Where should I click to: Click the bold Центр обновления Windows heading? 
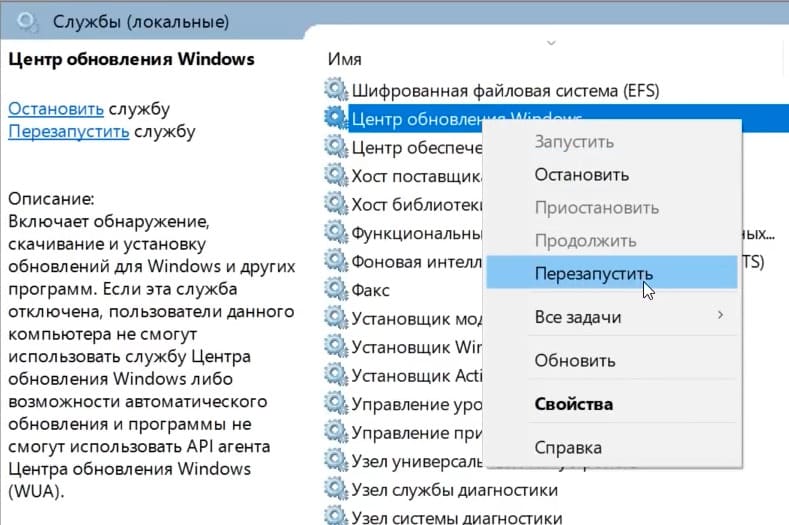(131, 59)
